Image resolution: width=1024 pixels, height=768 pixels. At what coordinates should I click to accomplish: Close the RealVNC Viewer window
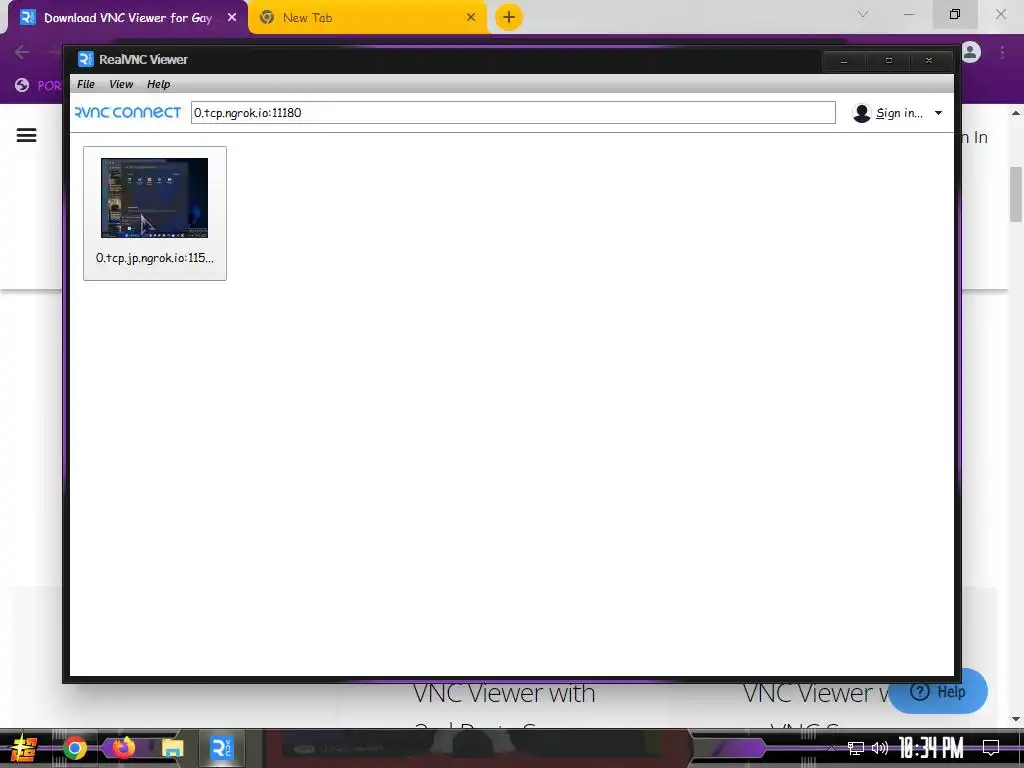929,60
